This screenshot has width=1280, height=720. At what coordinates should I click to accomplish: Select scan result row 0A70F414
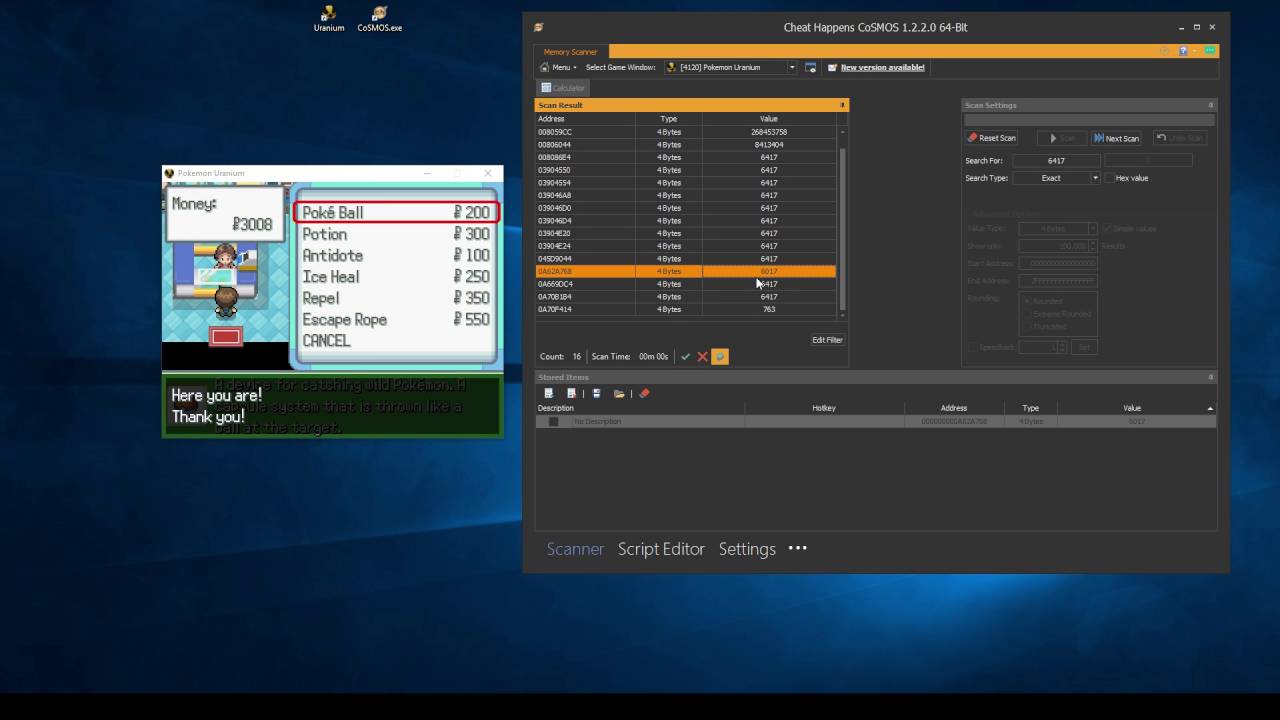coord(686,309)
